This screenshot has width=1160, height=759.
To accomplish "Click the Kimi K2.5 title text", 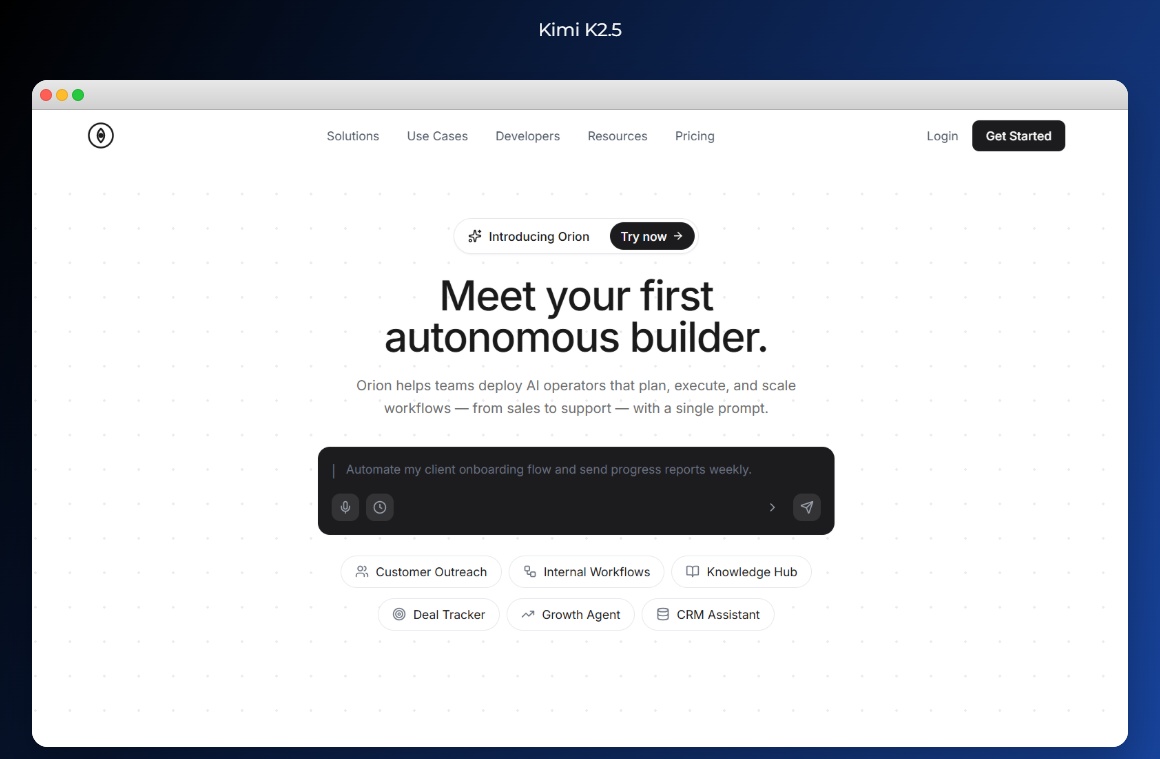I will (x=580, y=30).
